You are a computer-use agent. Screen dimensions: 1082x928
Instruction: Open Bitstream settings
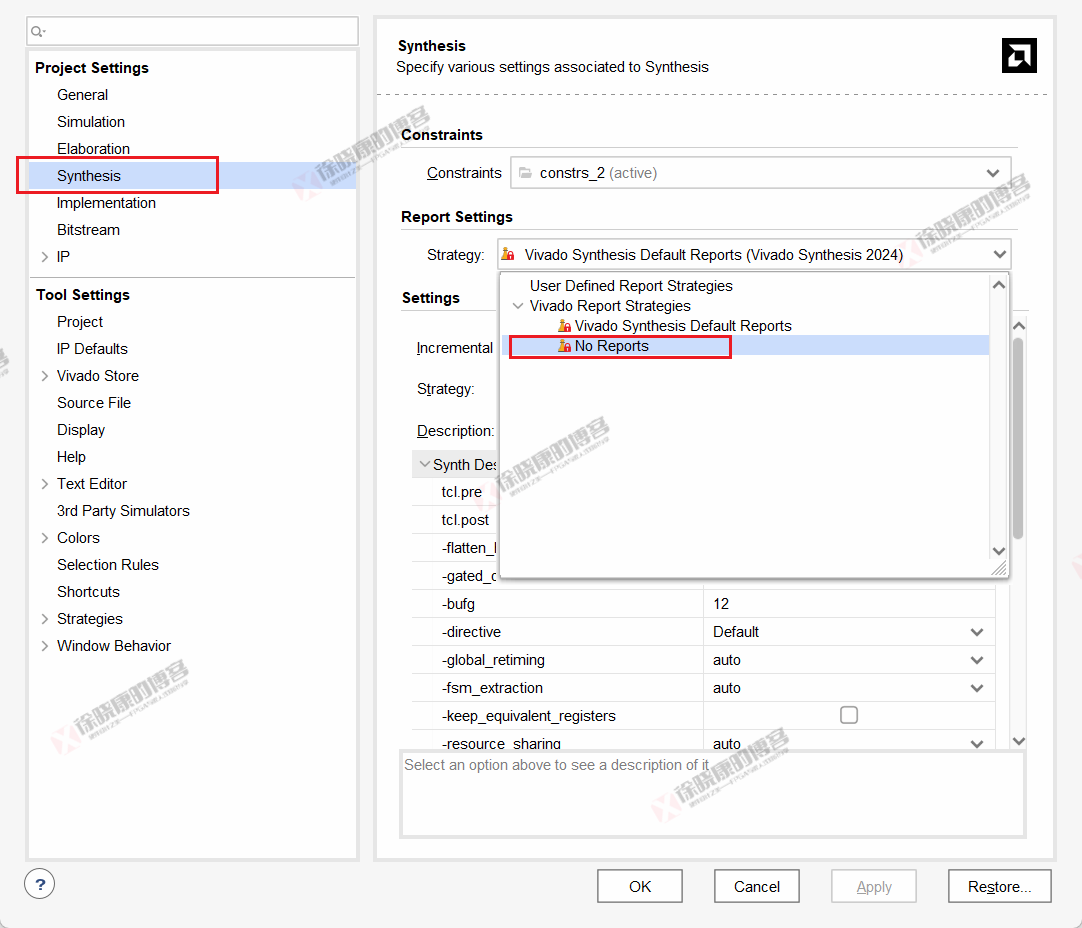(x=88, y=230)
